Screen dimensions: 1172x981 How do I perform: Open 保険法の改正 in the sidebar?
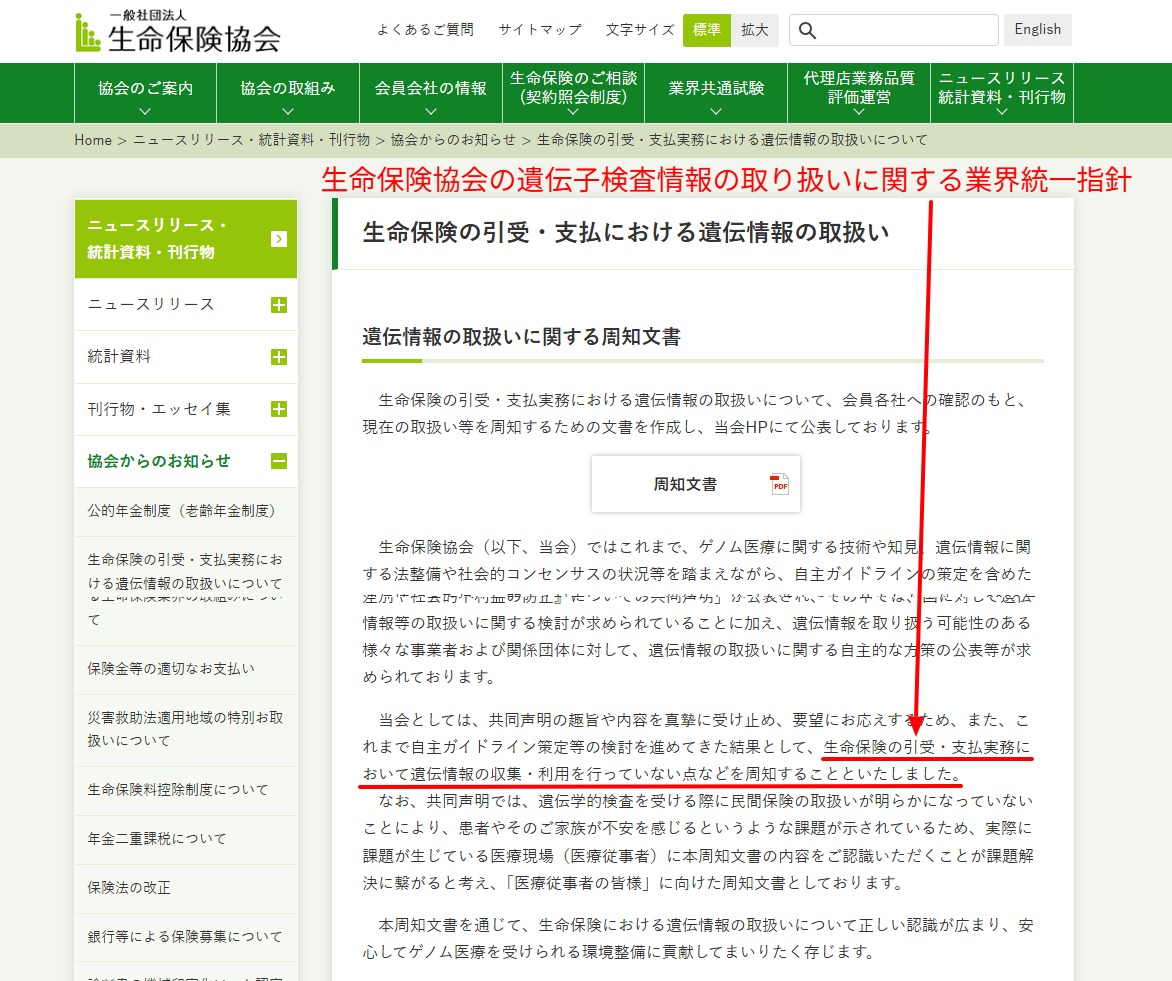pos(131,889)
